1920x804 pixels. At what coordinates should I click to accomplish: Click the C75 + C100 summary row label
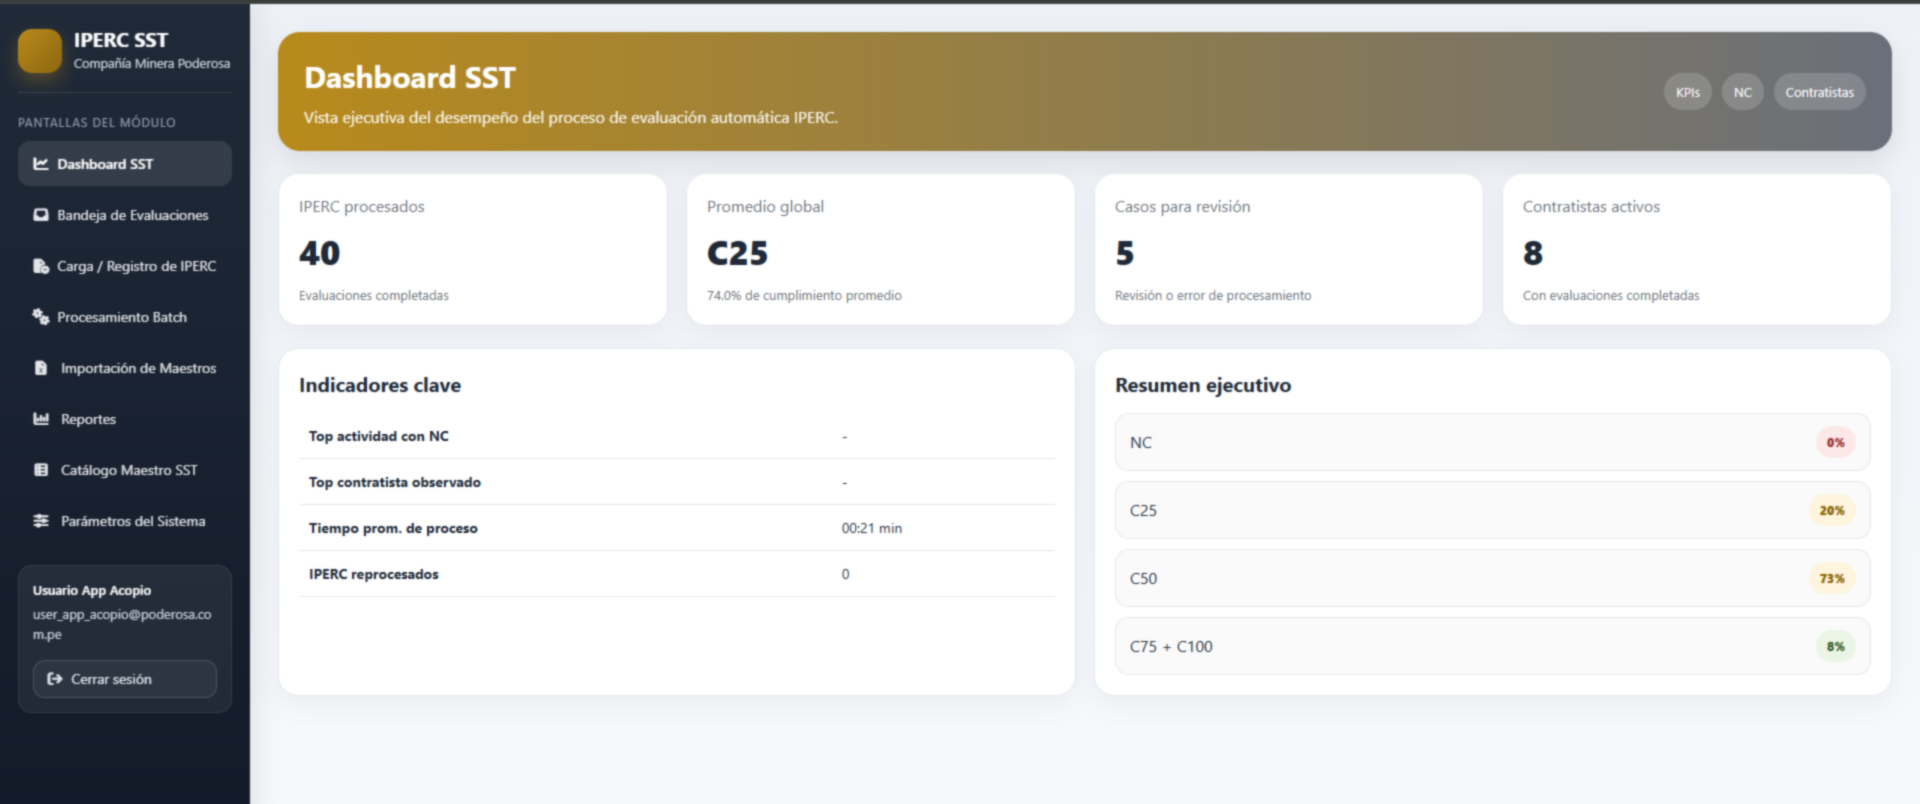point(1171,646)
